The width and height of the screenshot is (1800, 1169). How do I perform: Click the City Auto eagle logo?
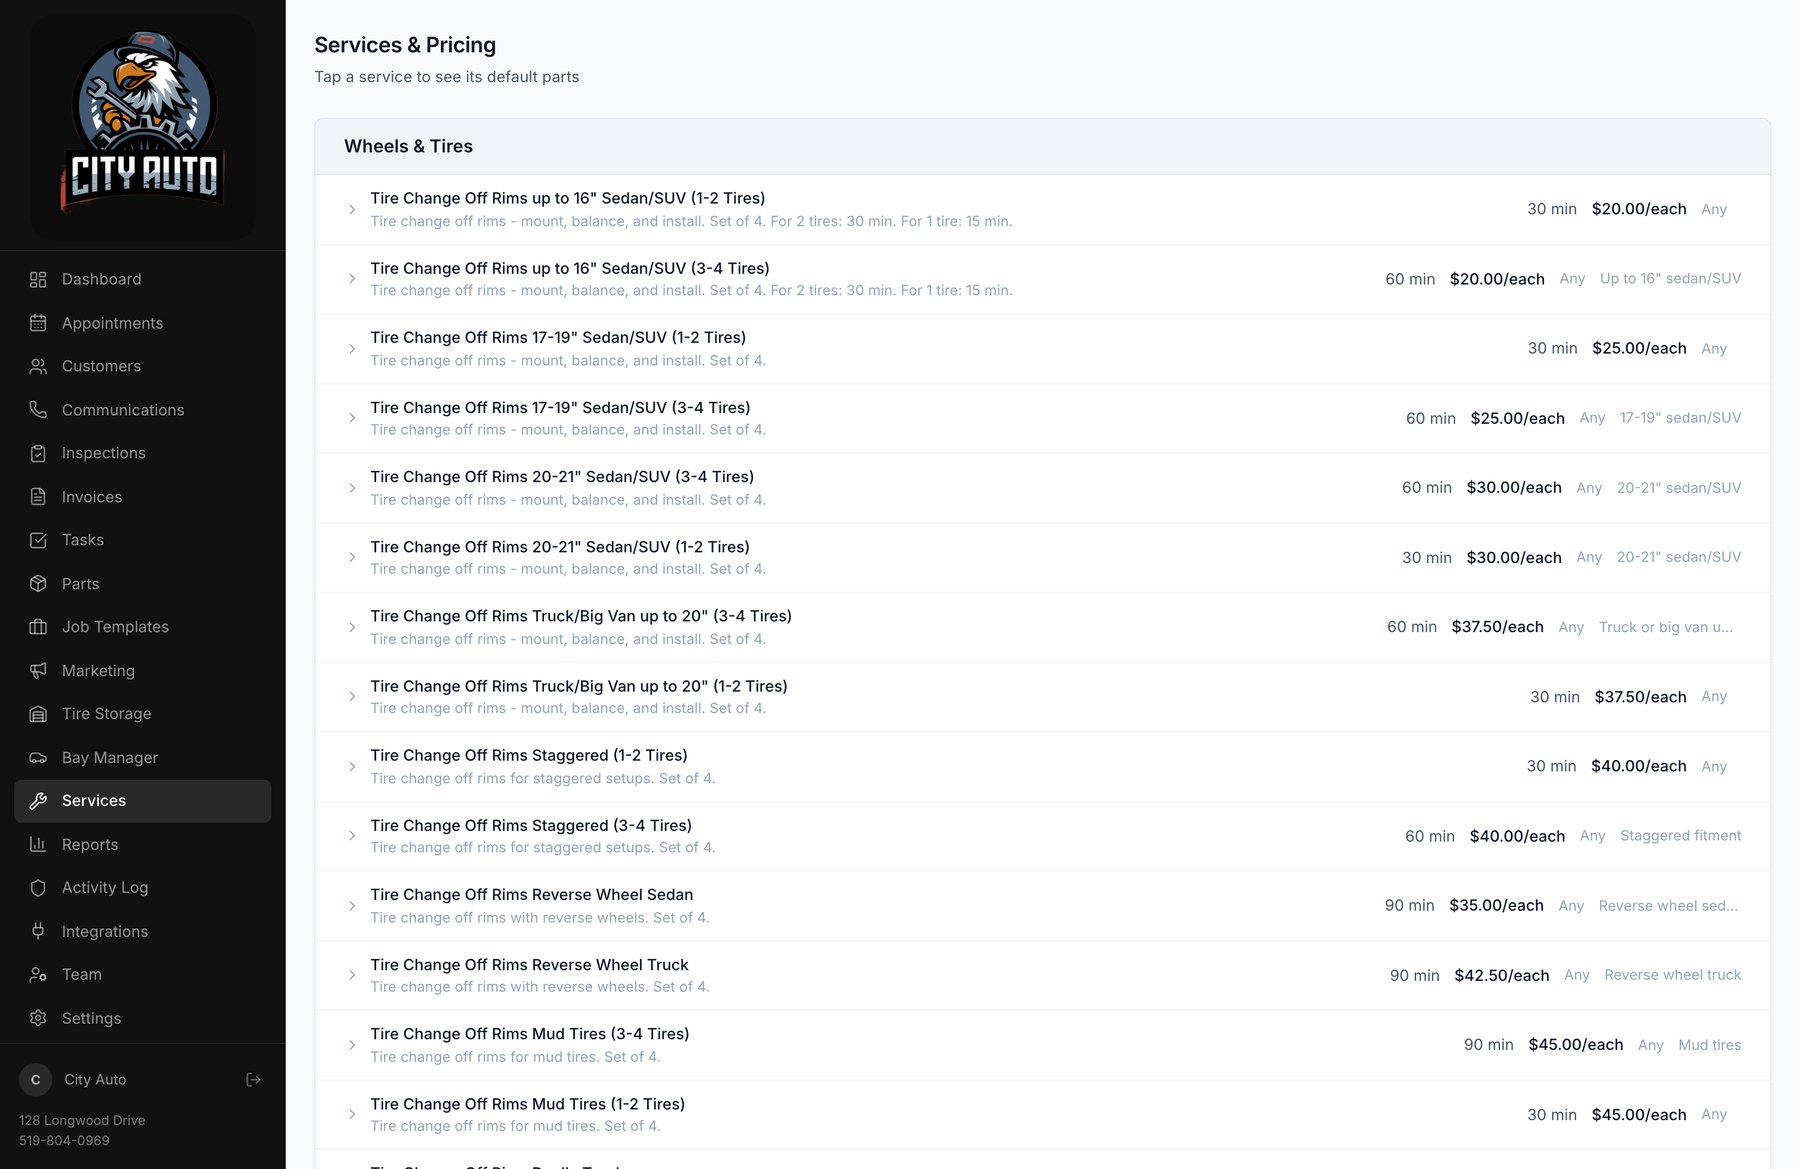[143, 125]
